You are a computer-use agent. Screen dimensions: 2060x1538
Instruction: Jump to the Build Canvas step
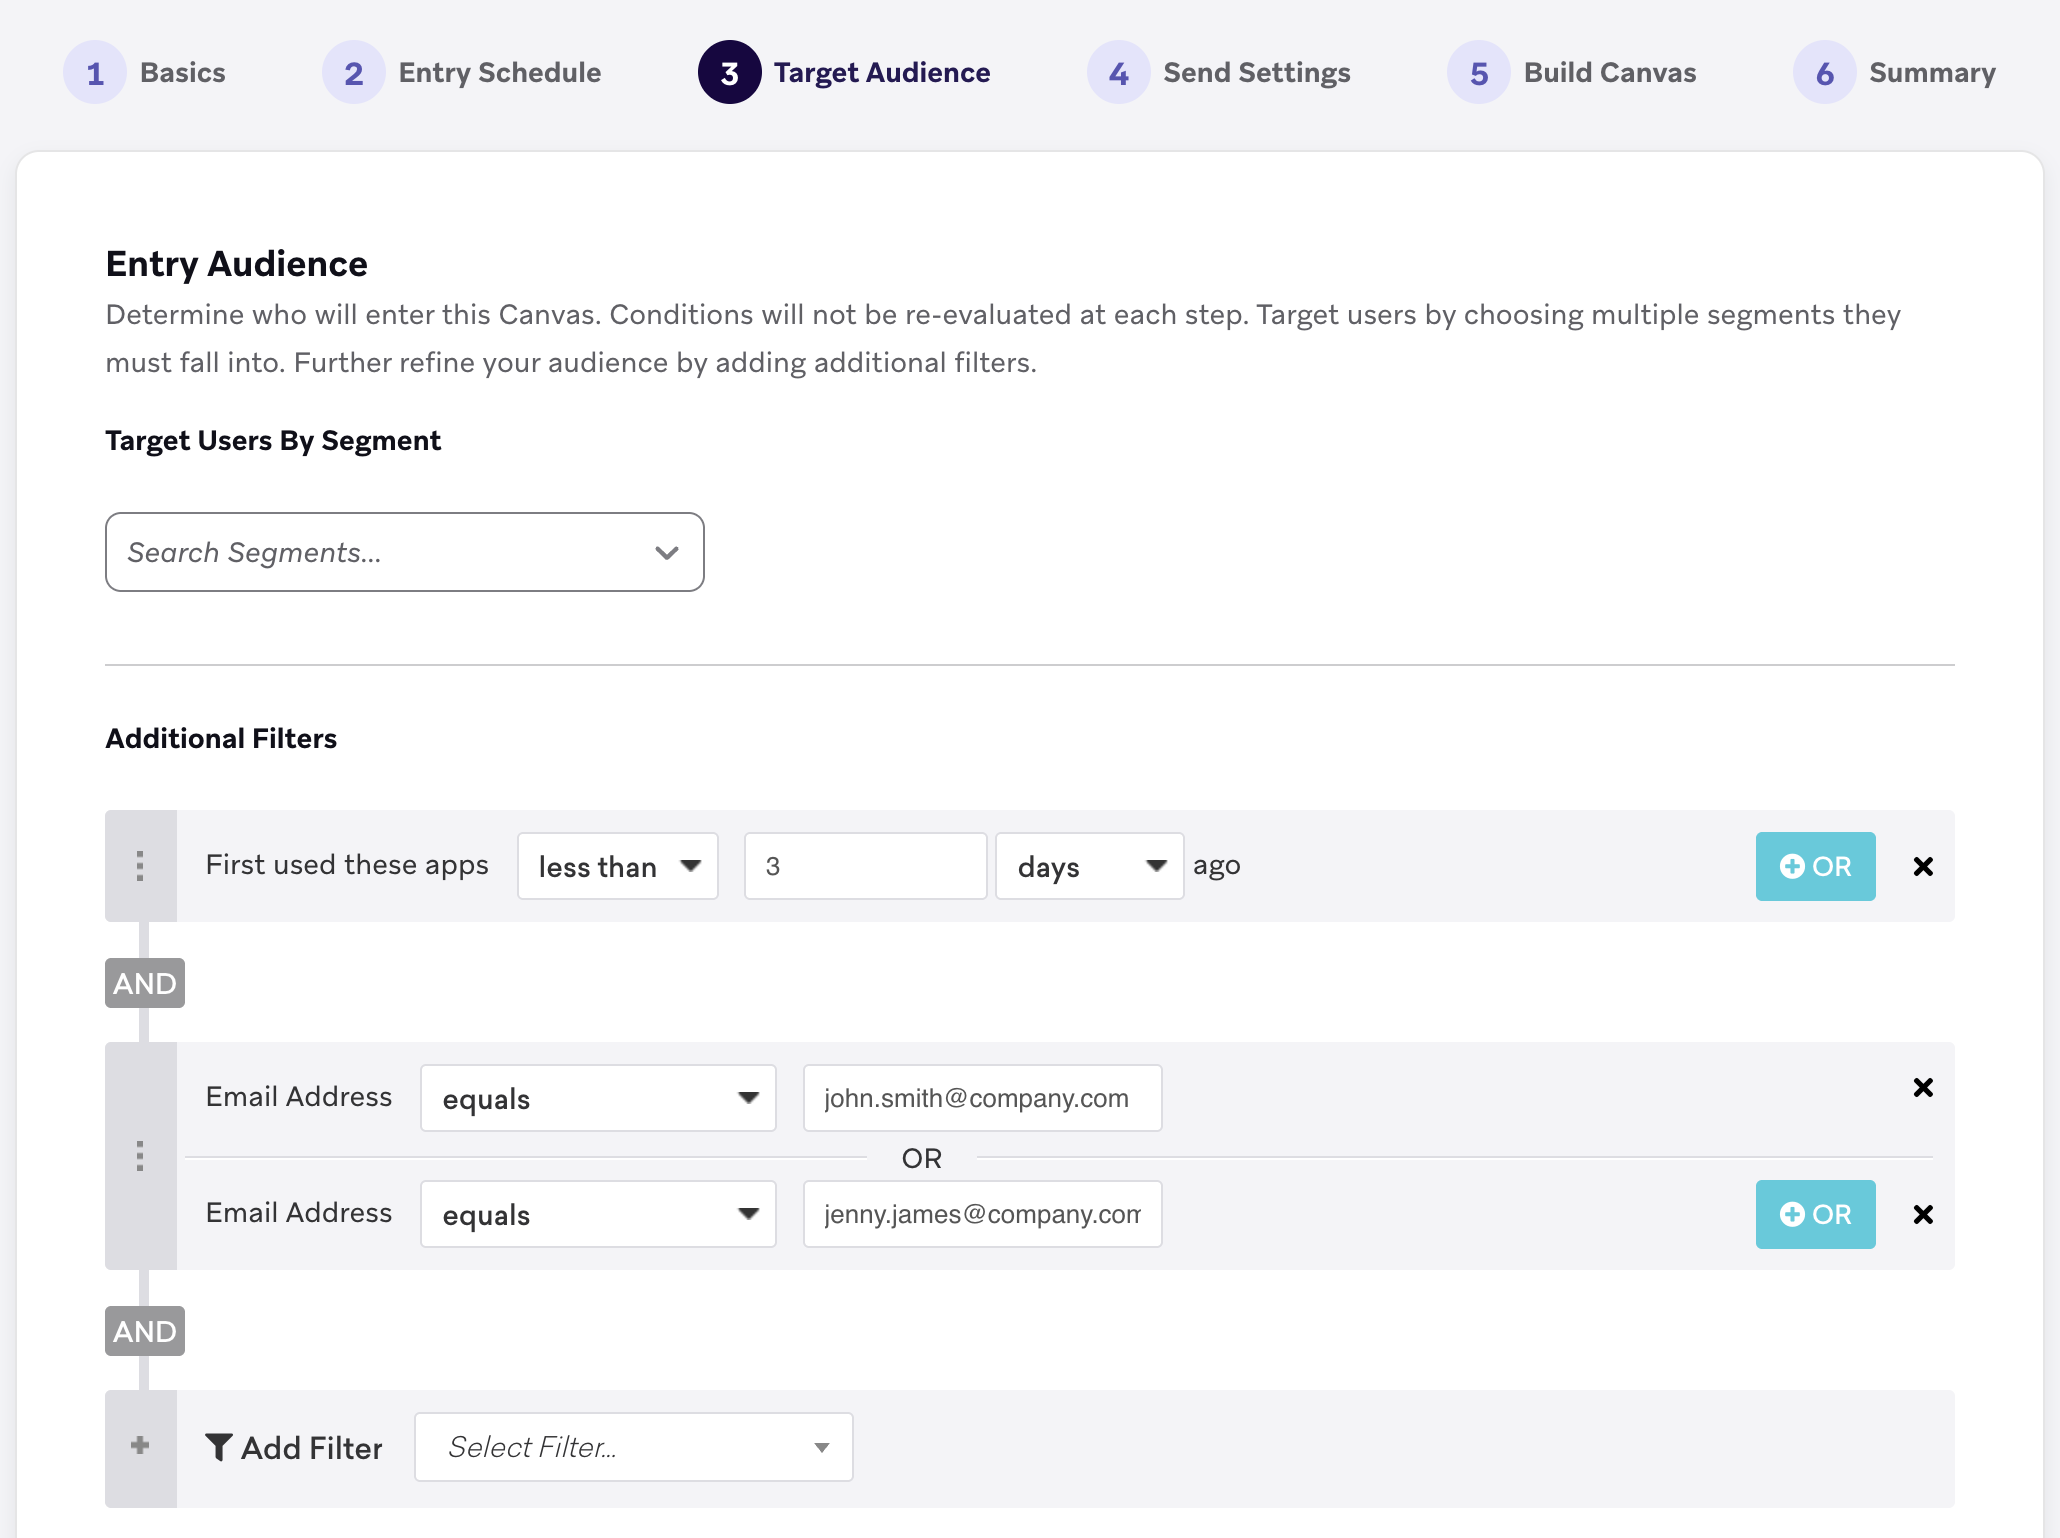1572,72
